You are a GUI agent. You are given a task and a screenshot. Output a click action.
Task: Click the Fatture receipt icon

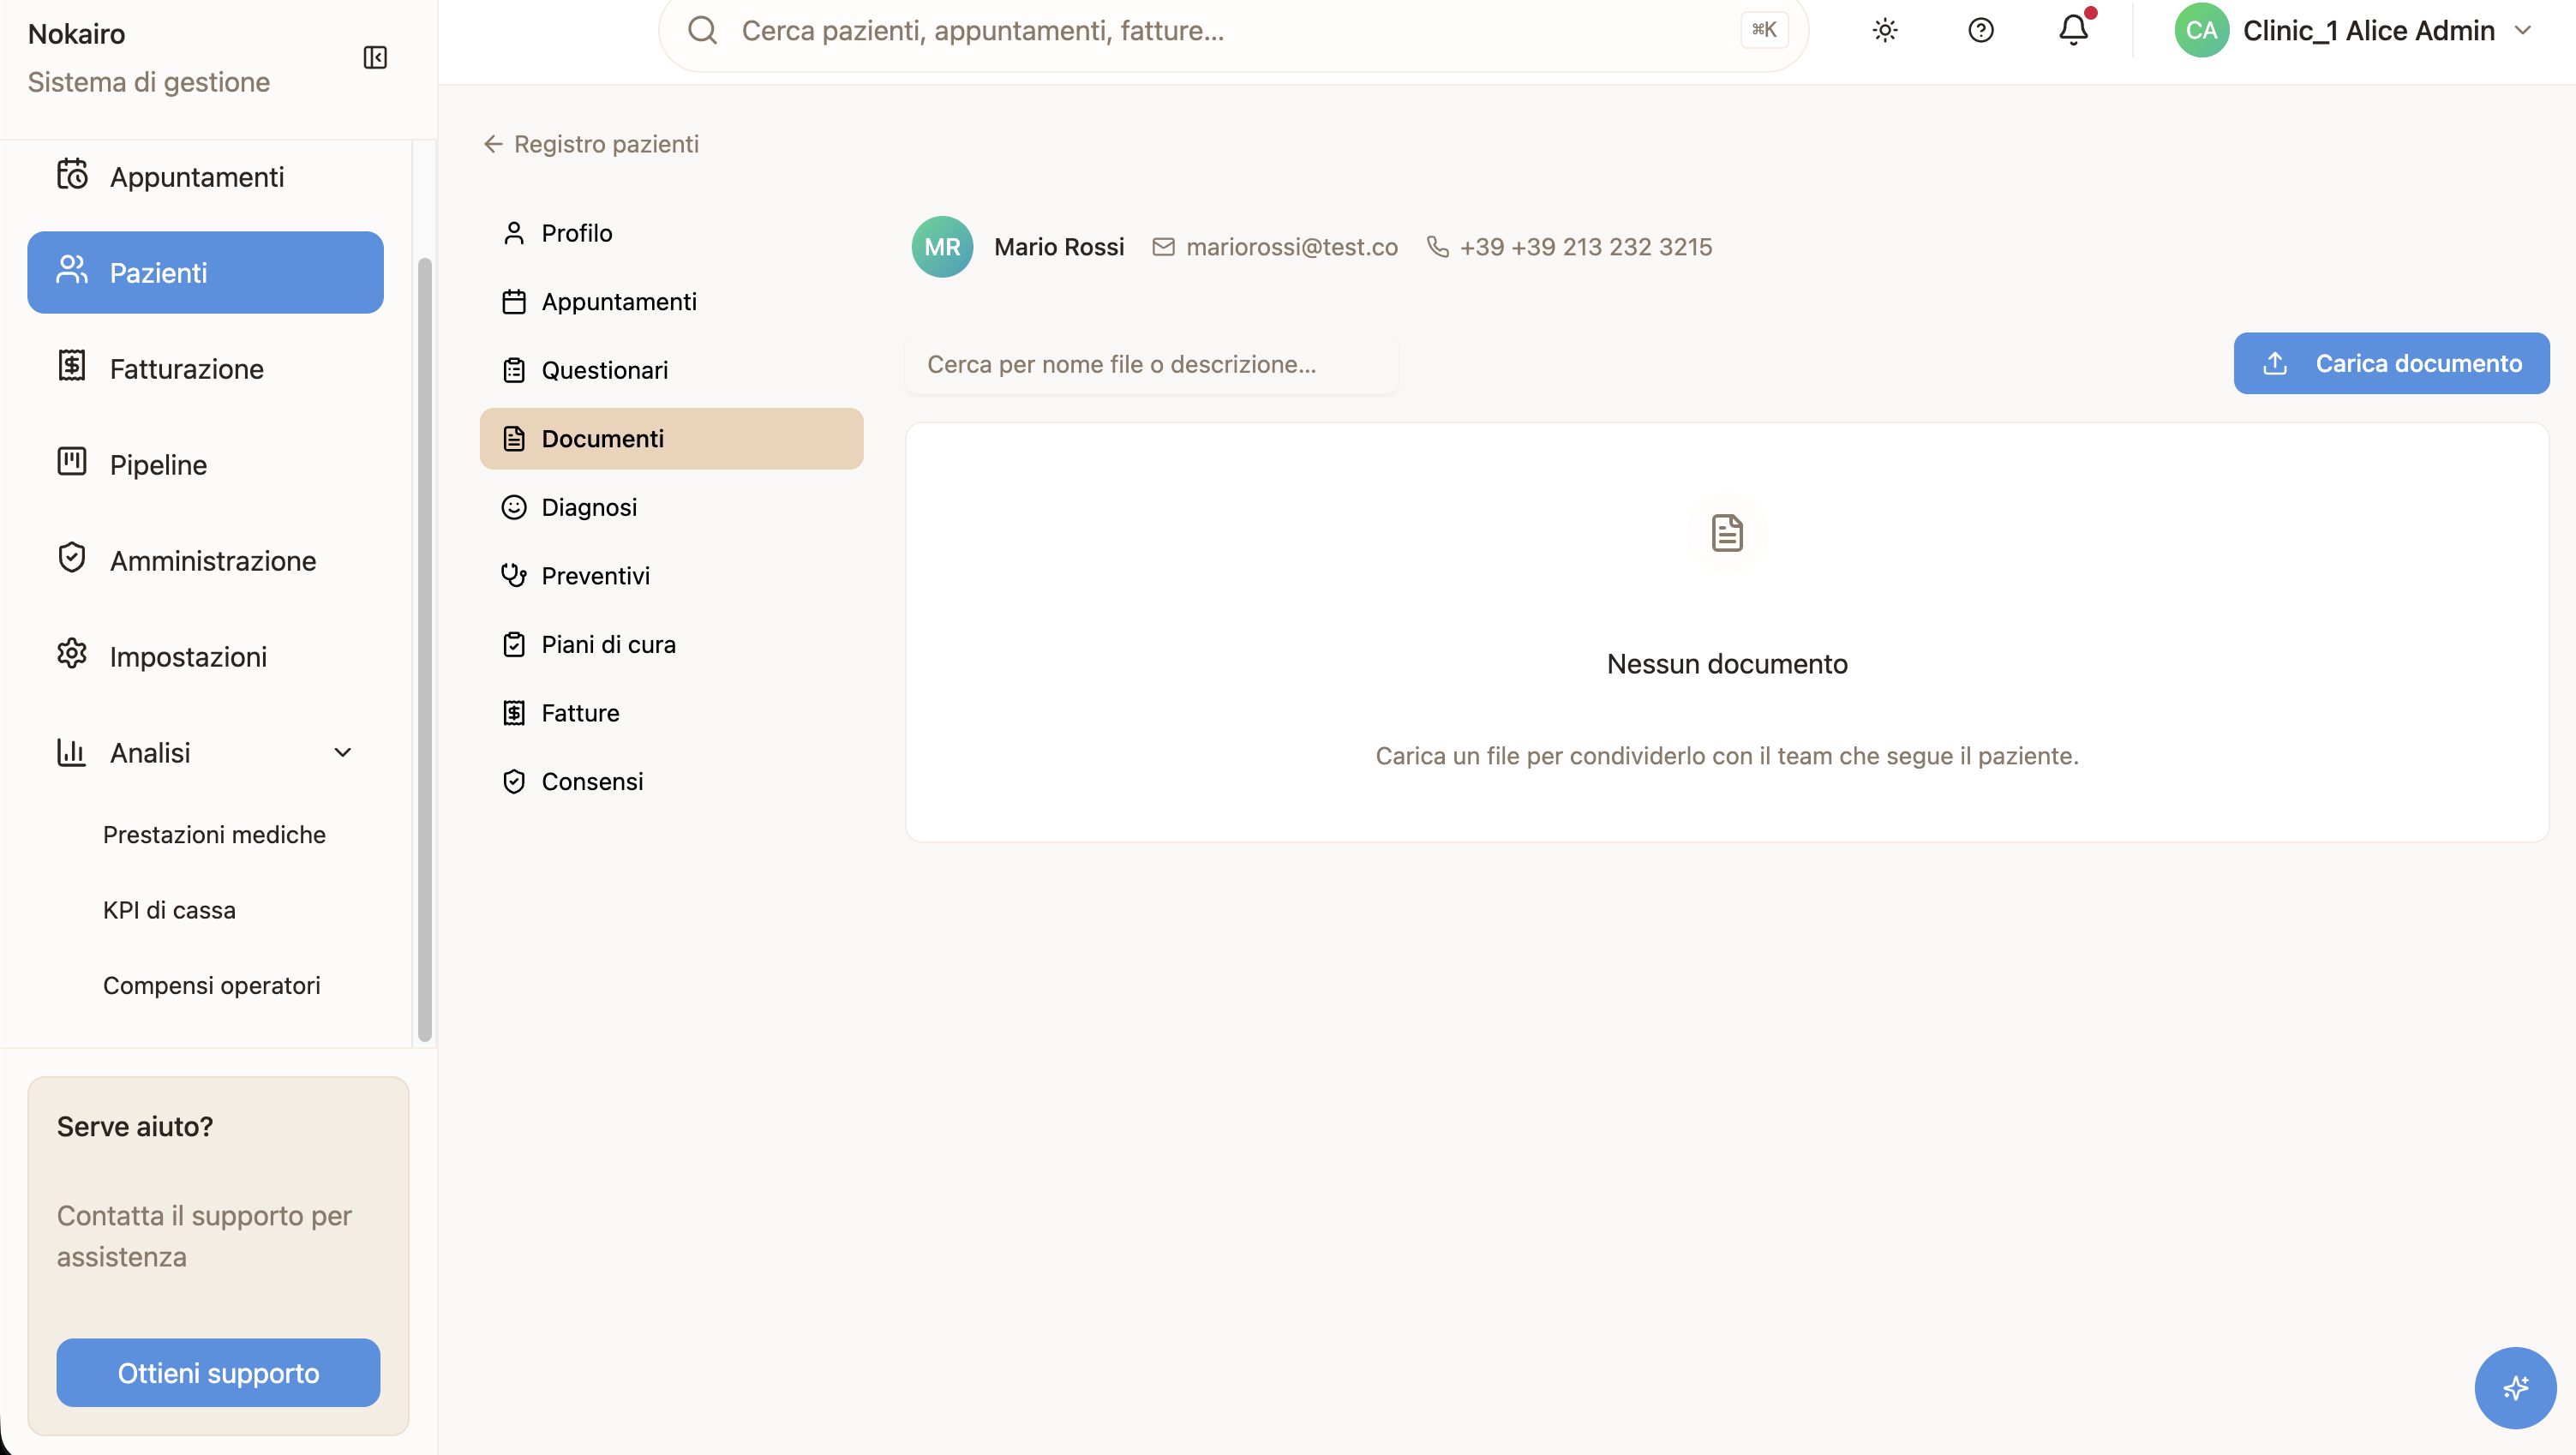click(514, 713)
